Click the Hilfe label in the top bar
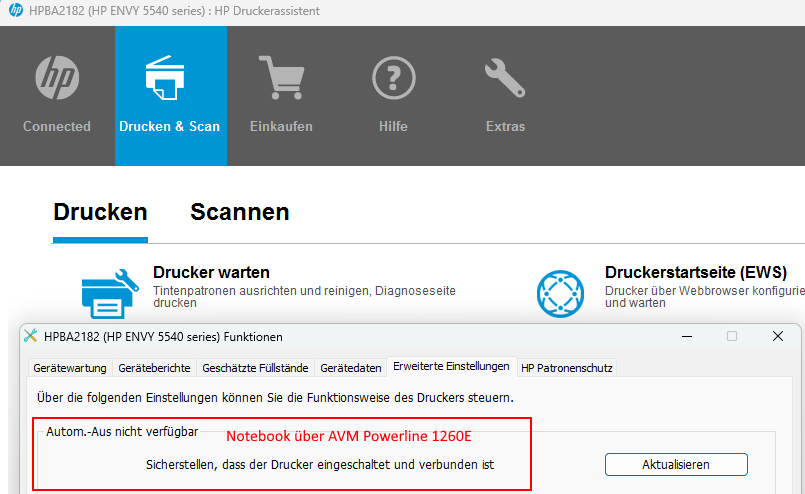This screenshot has height=494, width=805. coord(393,126)
